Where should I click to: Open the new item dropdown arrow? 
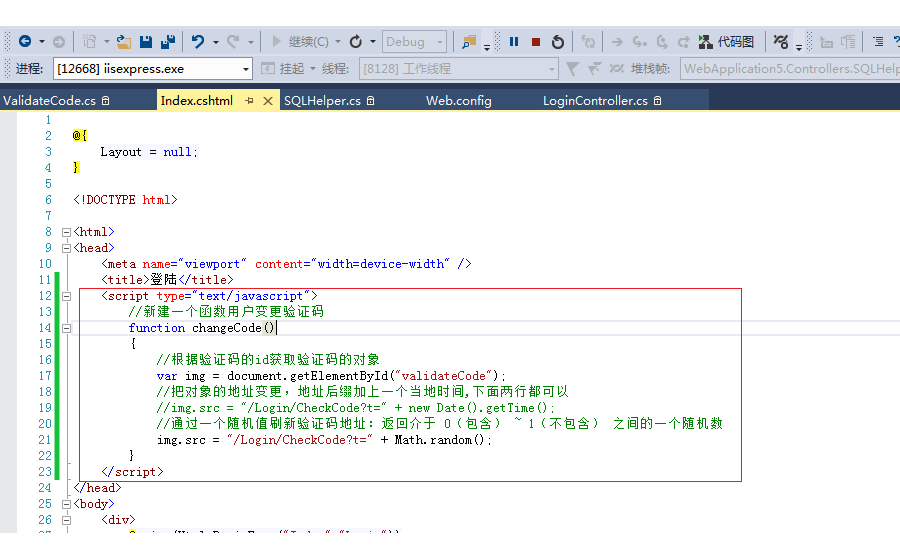pyautogui.click(x=107, y=42)
